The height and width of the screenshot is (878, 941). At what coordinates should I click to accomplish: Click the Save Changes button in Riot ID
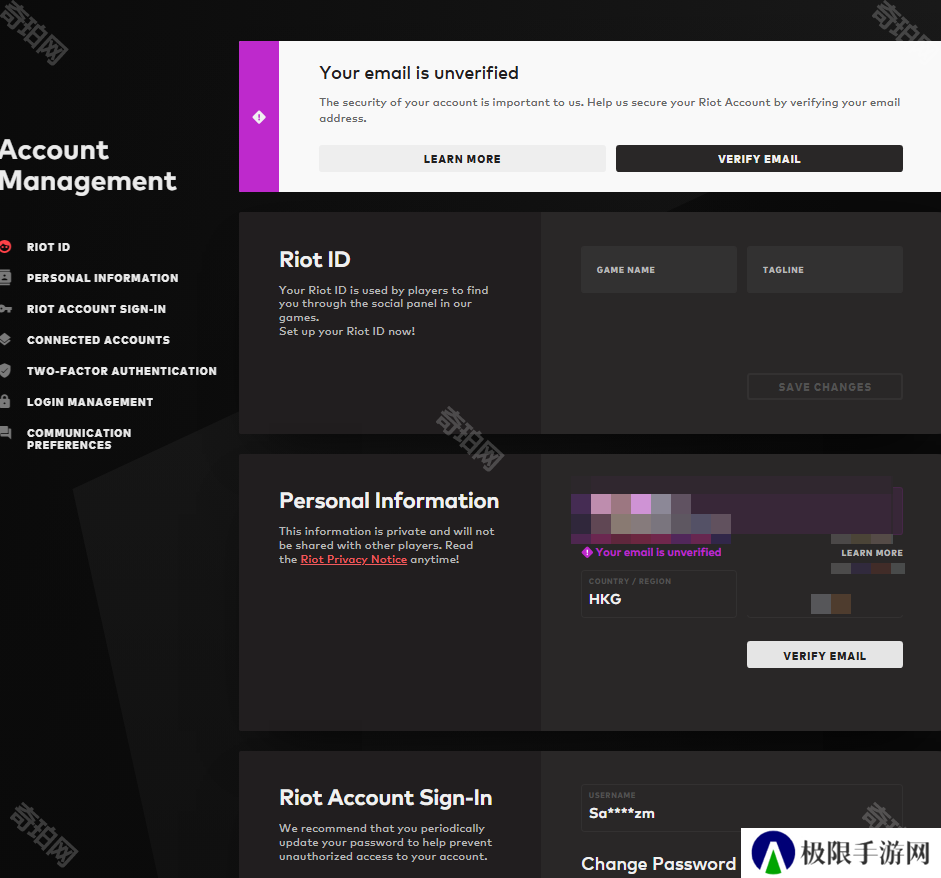pyautogui.click(x=825, y=387)
